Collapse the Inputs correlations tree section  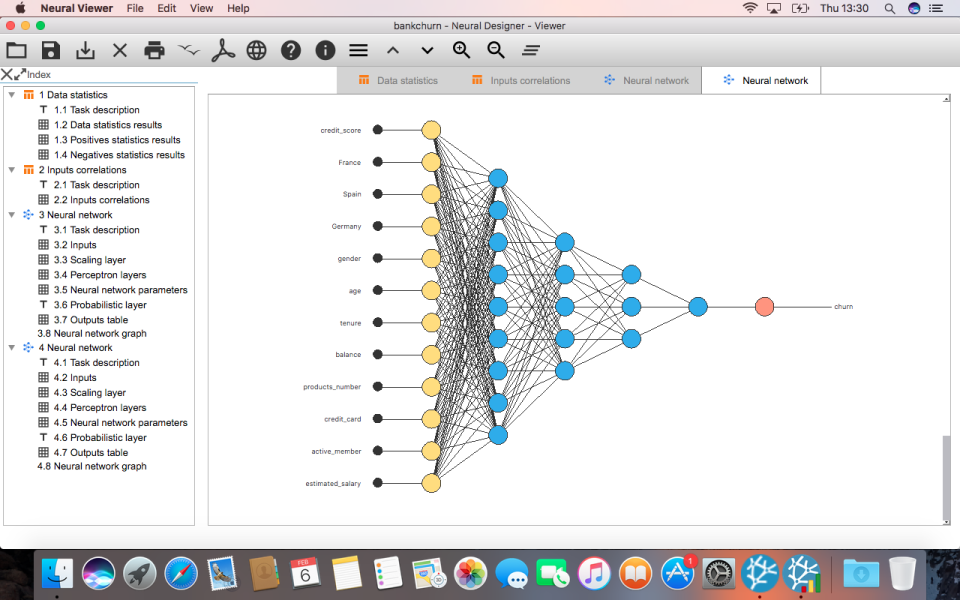(x=12, y=169)
